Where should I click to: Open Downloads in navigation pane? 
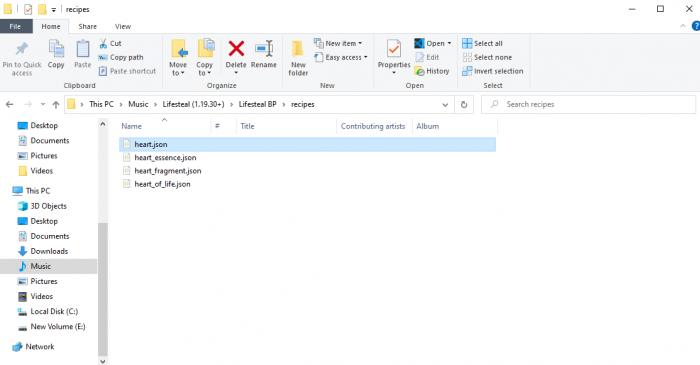43,251
